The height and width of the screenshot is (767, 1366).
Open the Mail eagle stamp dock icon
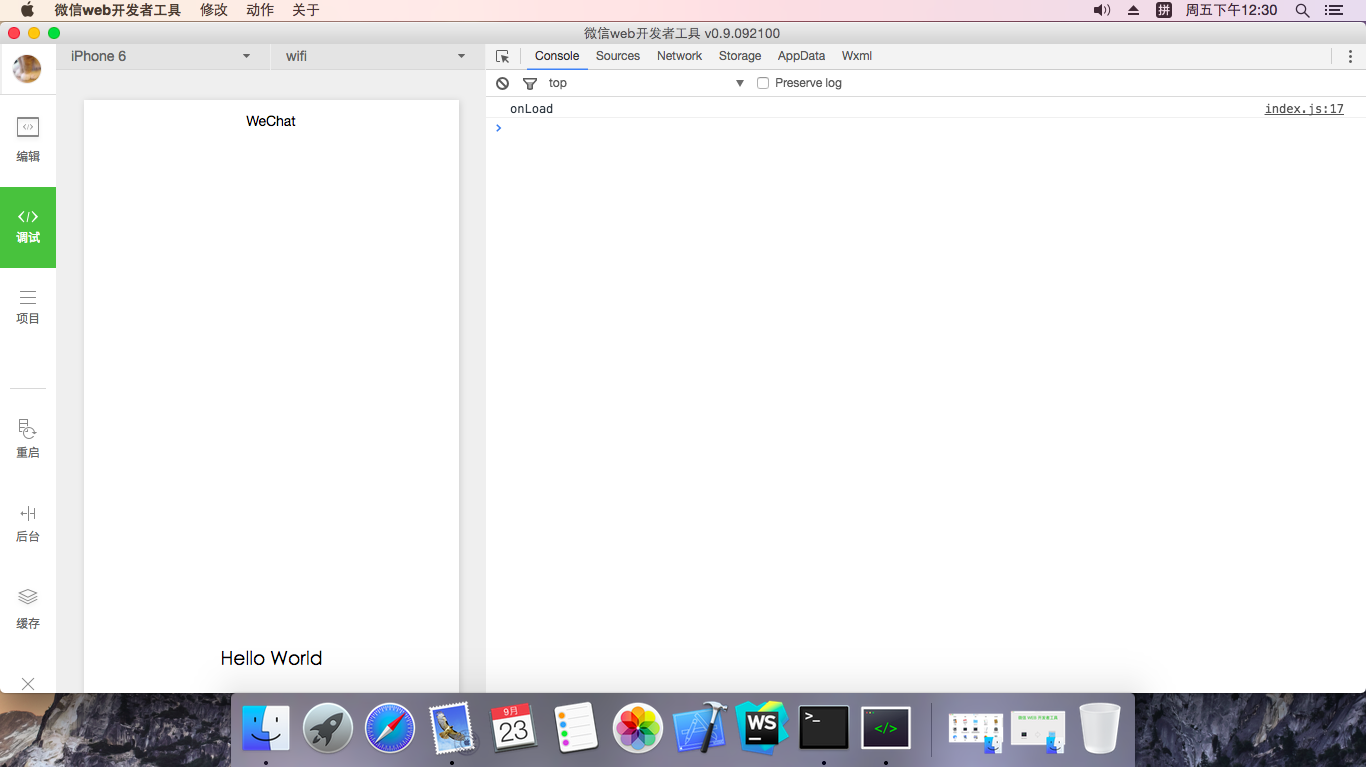[452, 728]
